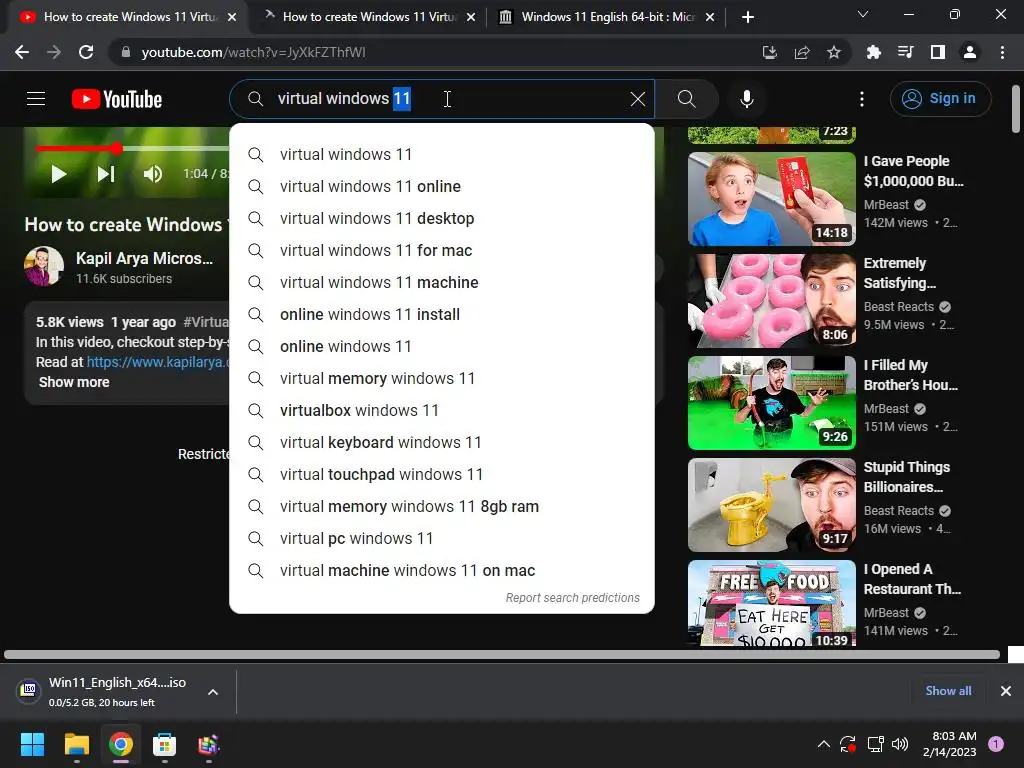
Task: Select suggestion 'virtual windows 11 machine'
Action: [x=441, y=282]
